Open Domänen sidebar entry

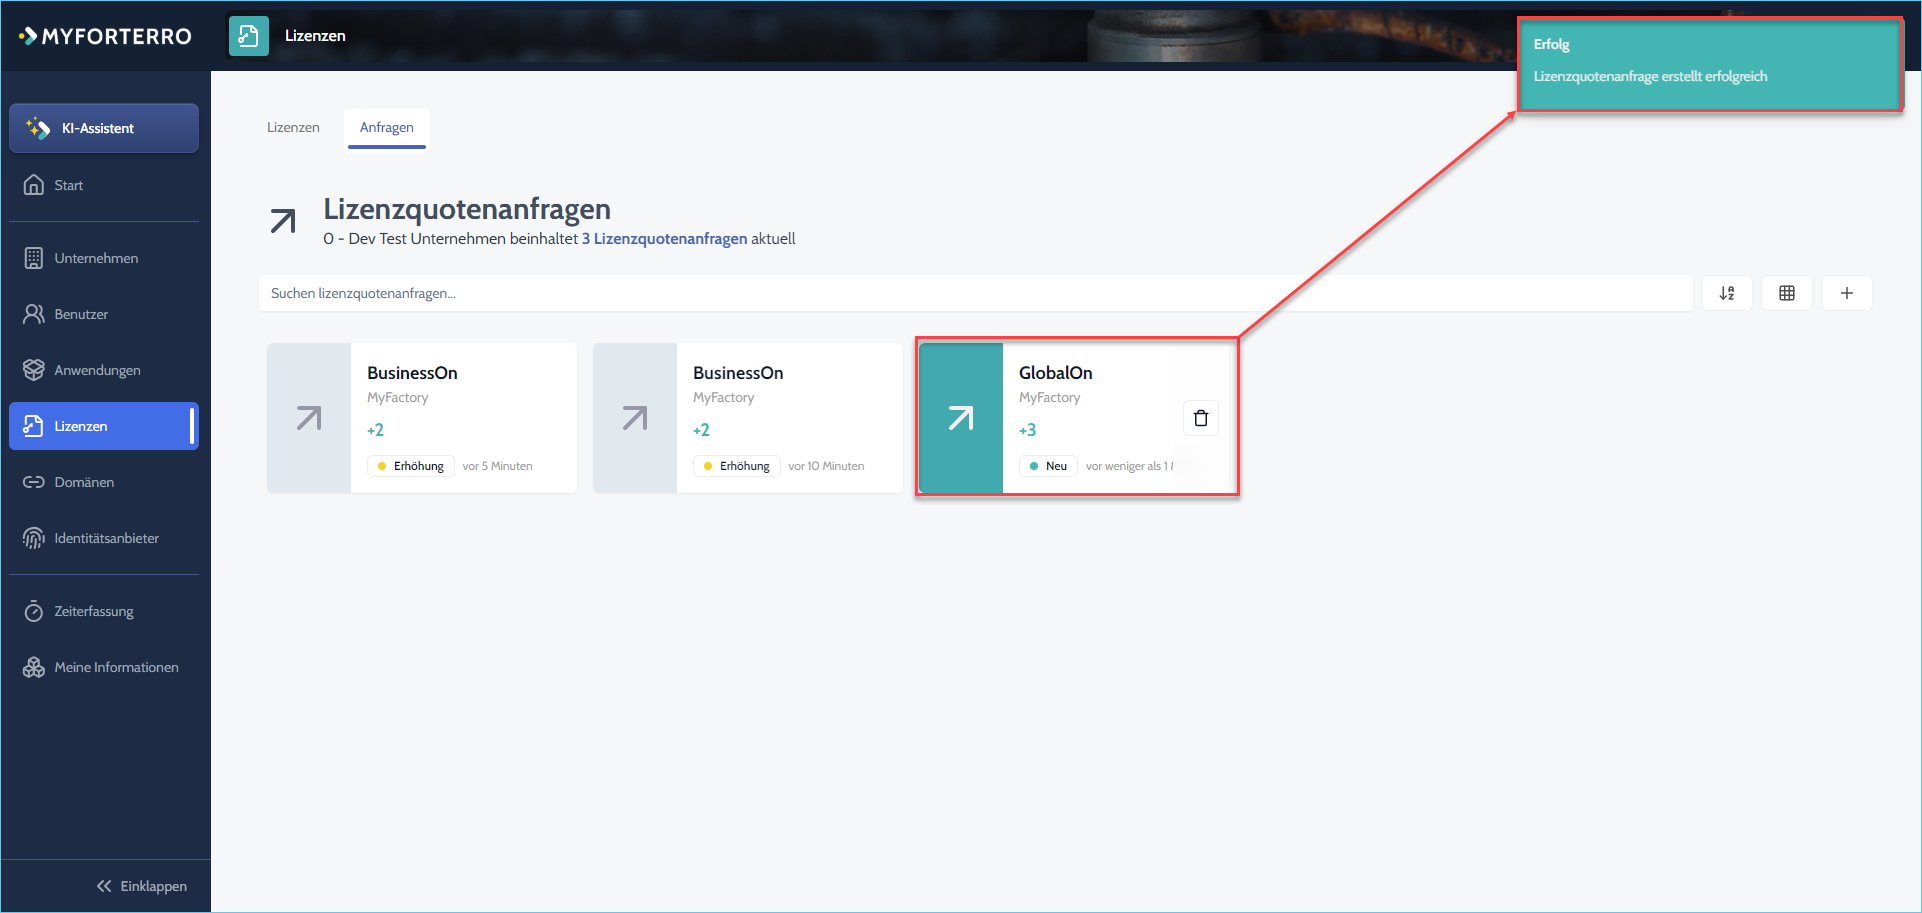pos(104,482)
